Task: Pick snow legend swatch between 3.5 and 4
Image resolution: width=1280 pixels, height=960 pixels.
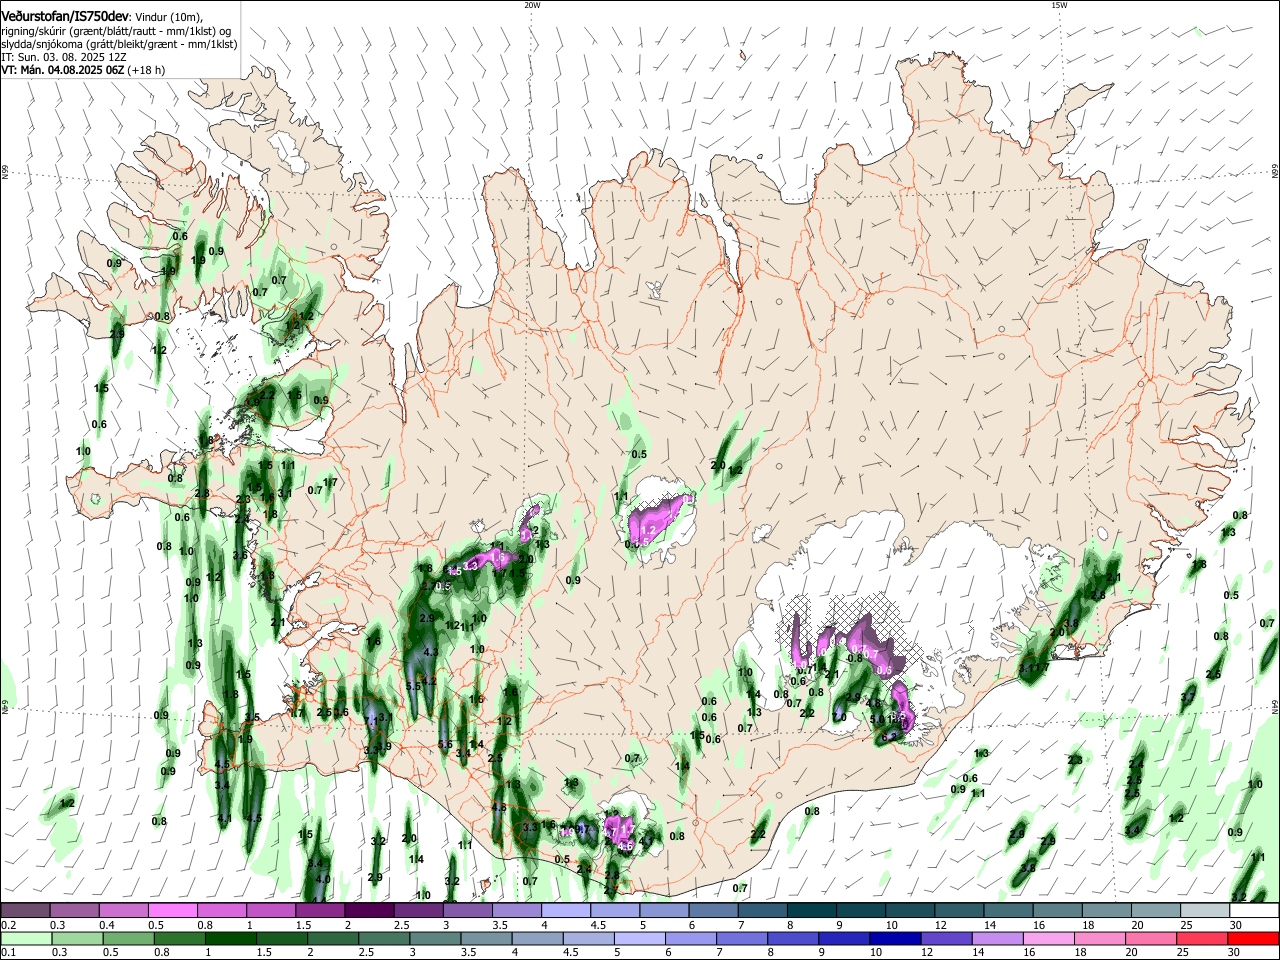Action: coord(517,910)
